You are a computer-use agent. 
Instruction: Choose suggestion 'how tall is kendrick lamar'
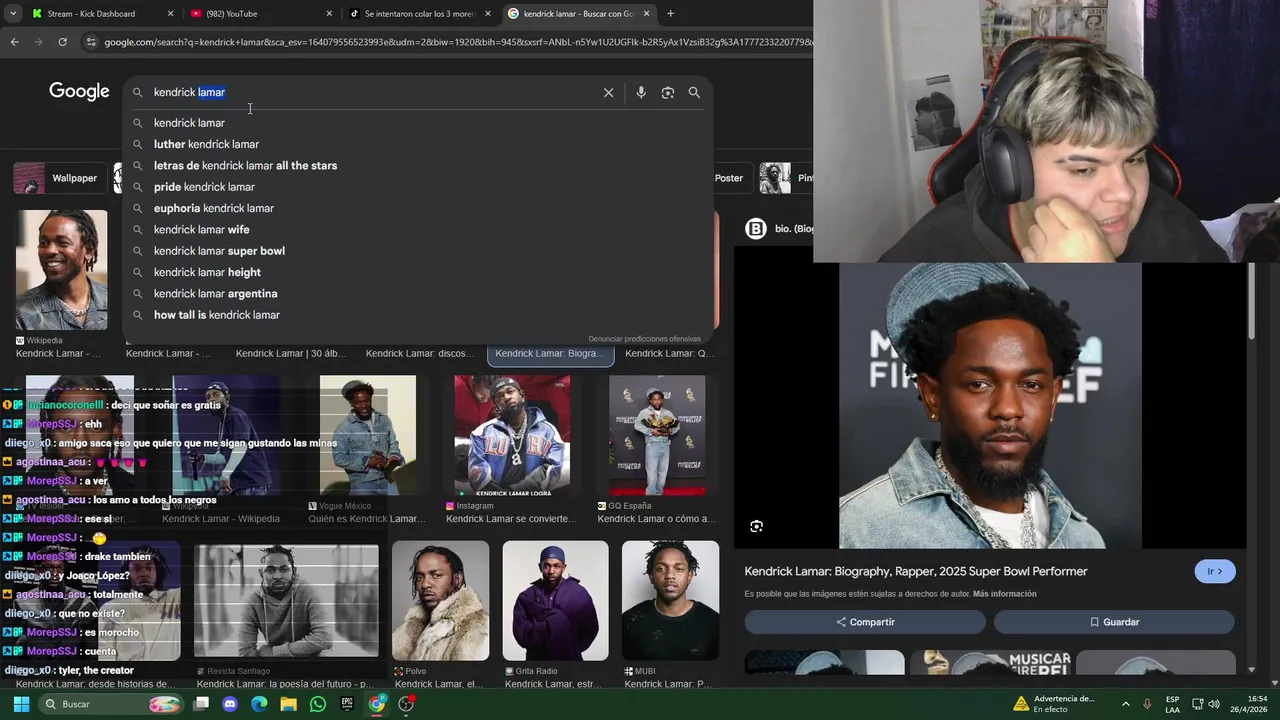point(417,315)
